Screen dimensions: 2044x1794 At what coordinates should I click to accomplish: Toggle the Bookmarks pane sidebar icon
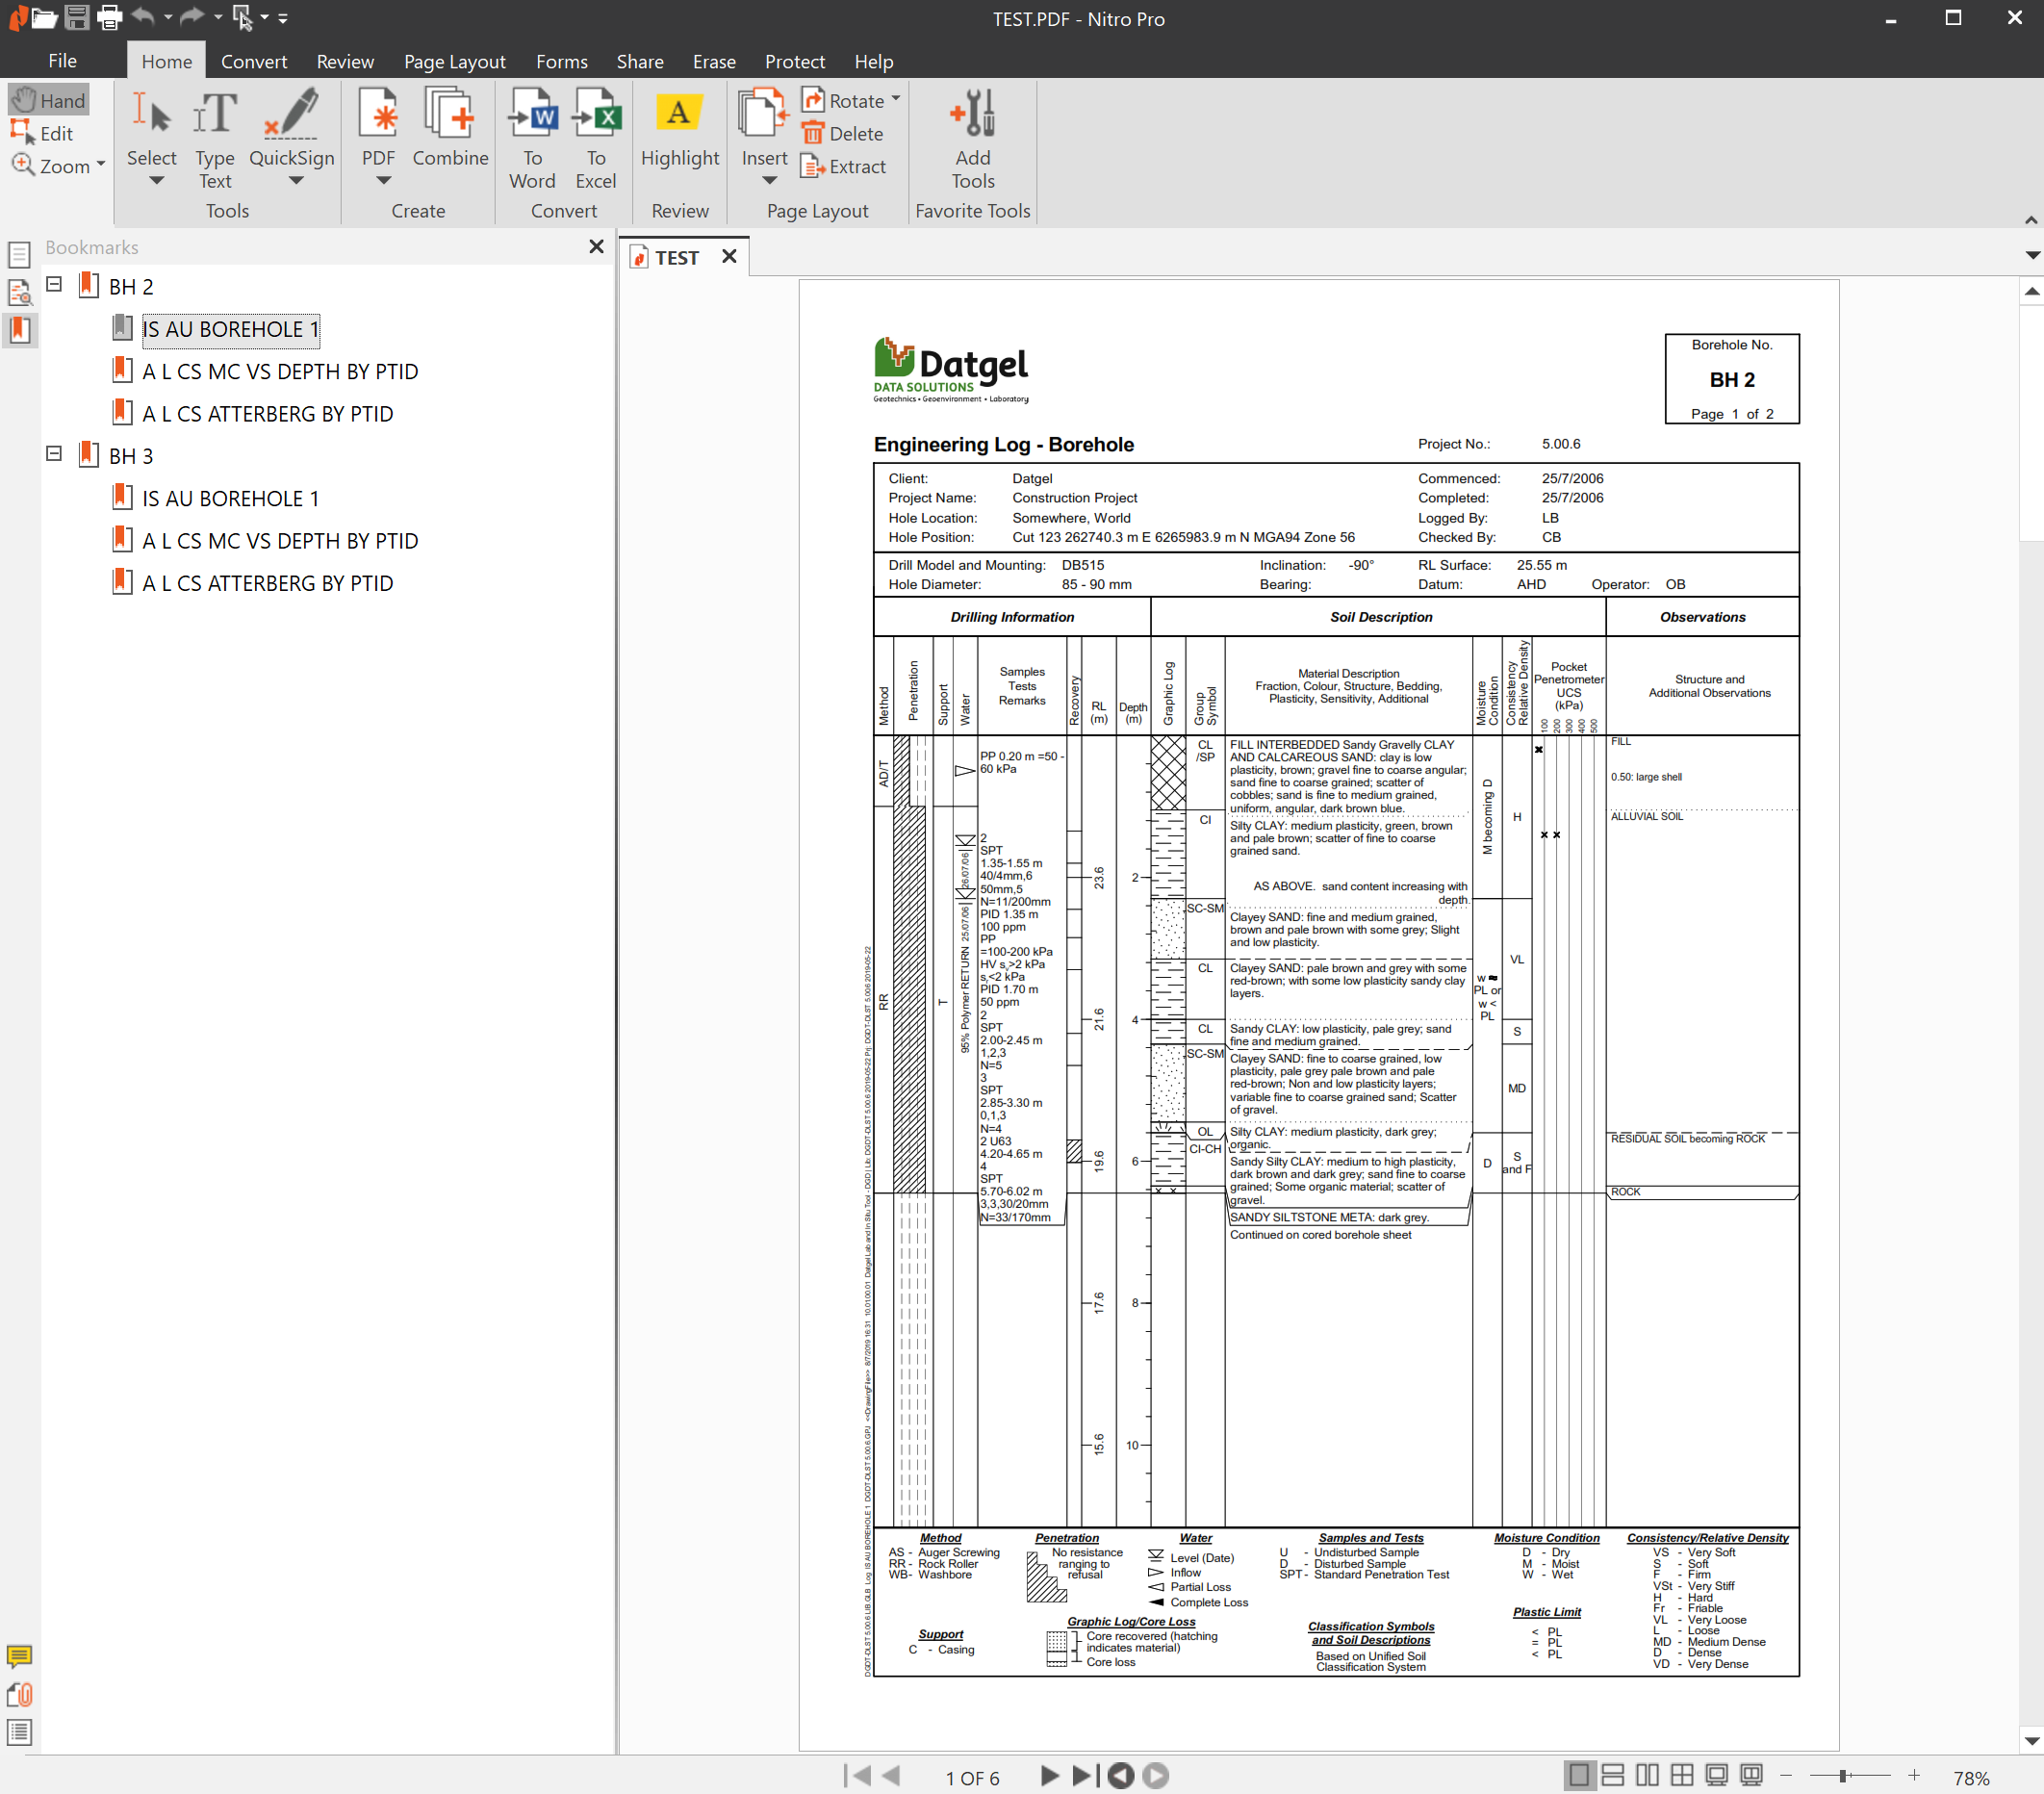(20, 330)
